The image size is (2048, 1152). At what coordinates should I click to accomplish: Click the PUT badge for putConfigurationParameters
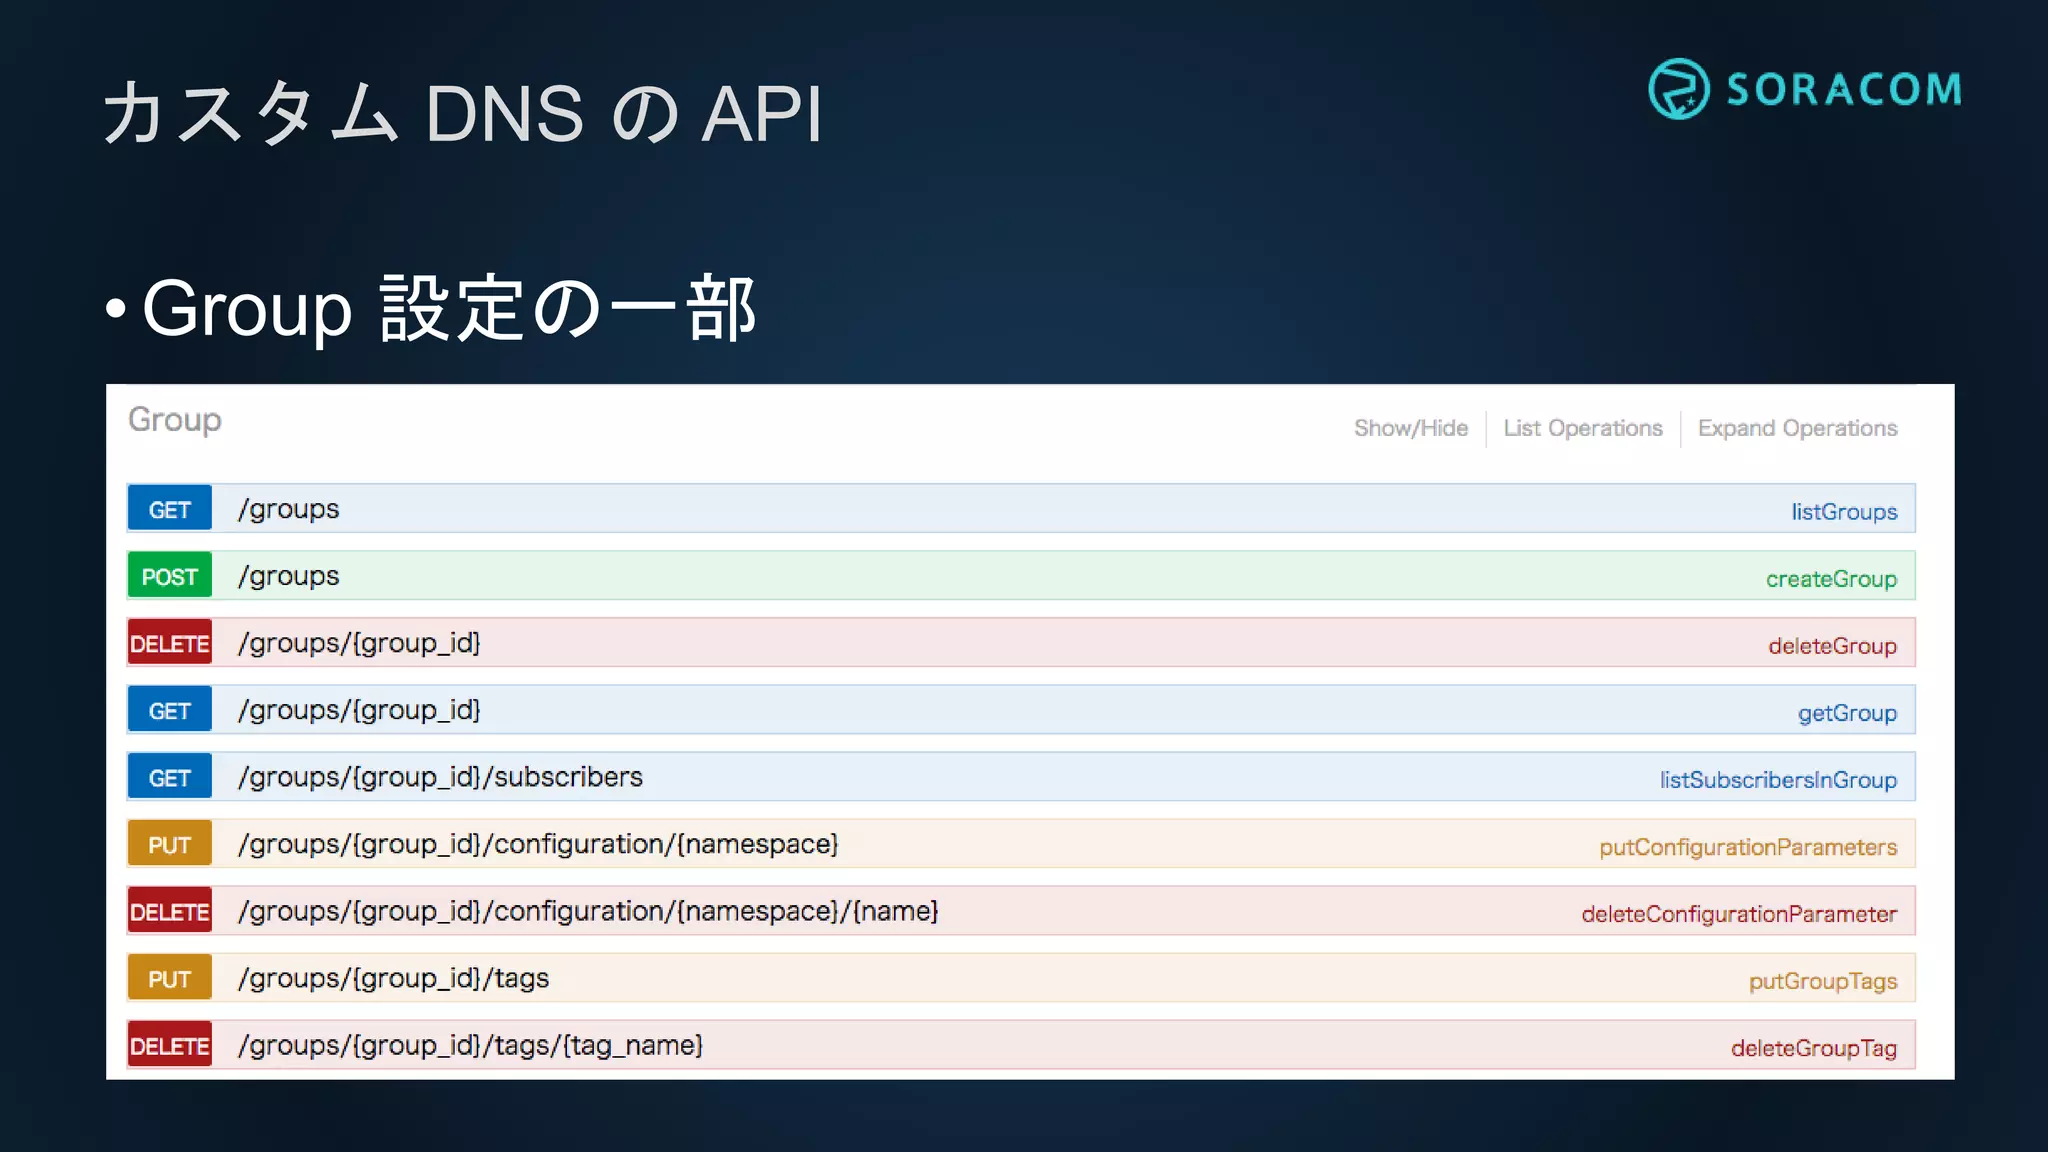(x=170, y=844)
